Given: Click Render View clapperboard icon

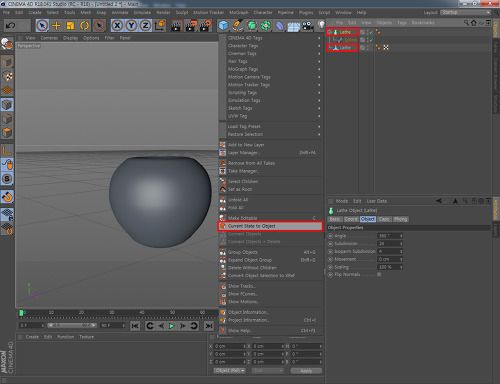Looking at the screenshot, I should pos(176,25).
